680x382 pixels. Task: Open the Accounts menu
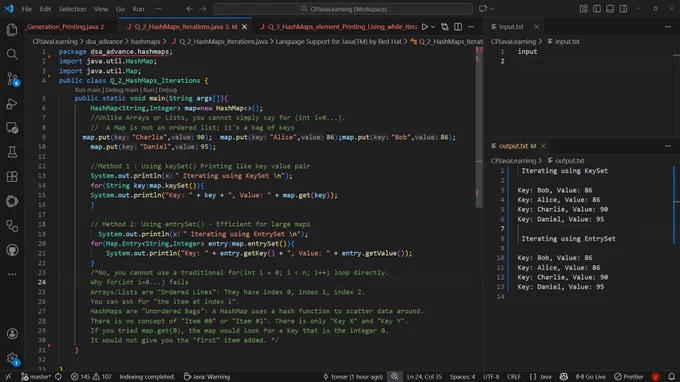pyautogui.click(x=12, y=333)
